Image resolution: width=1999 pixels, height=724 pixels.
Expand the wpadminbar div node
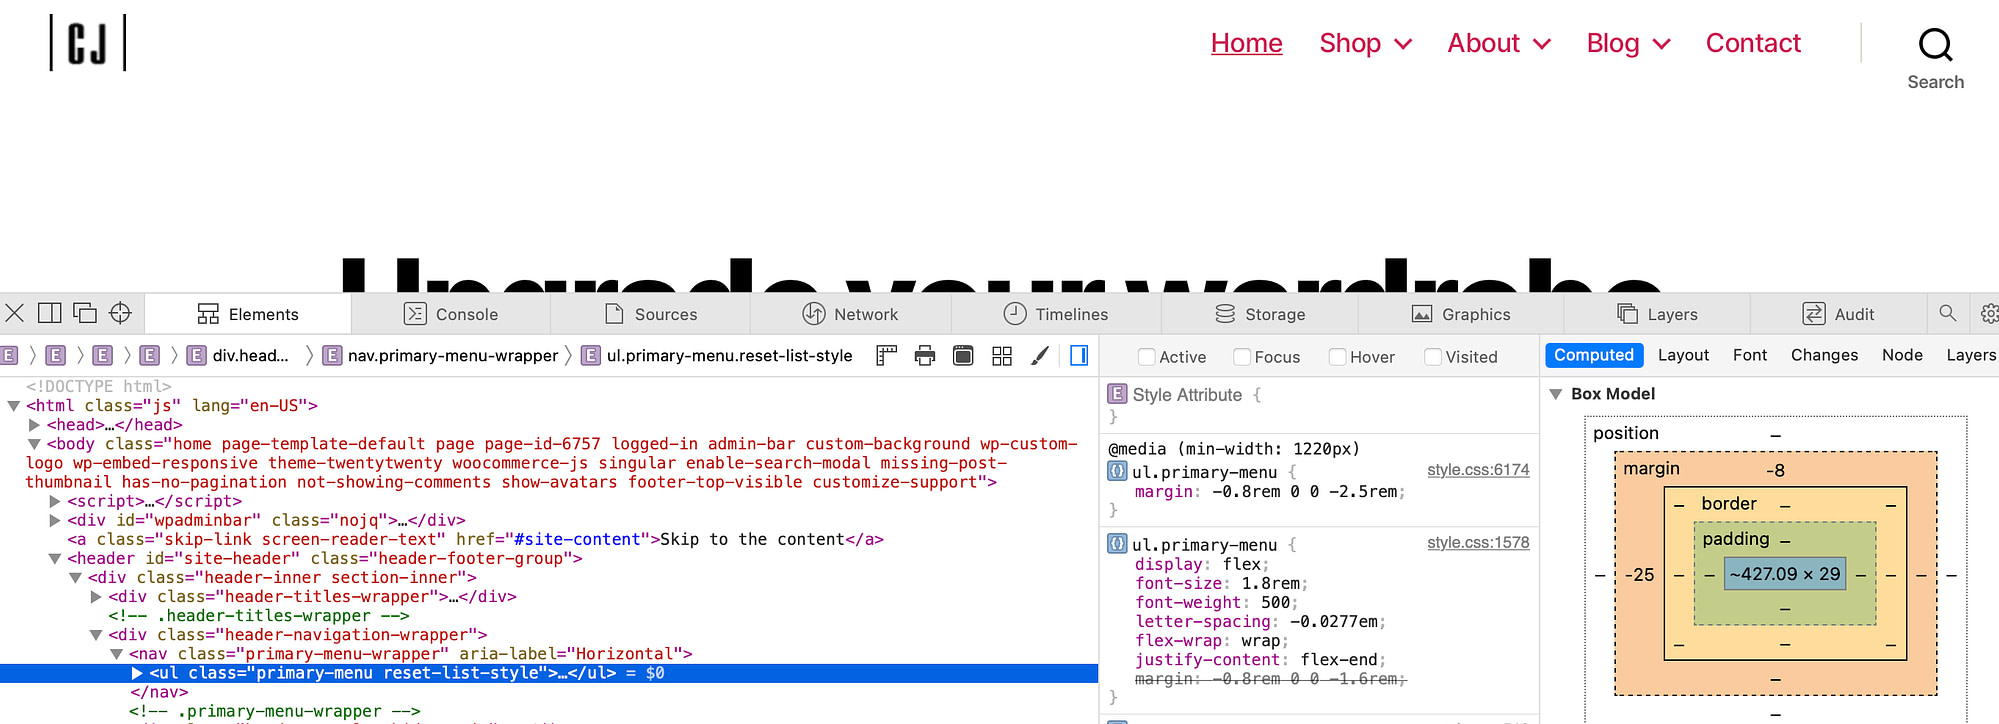pos(55,520)
